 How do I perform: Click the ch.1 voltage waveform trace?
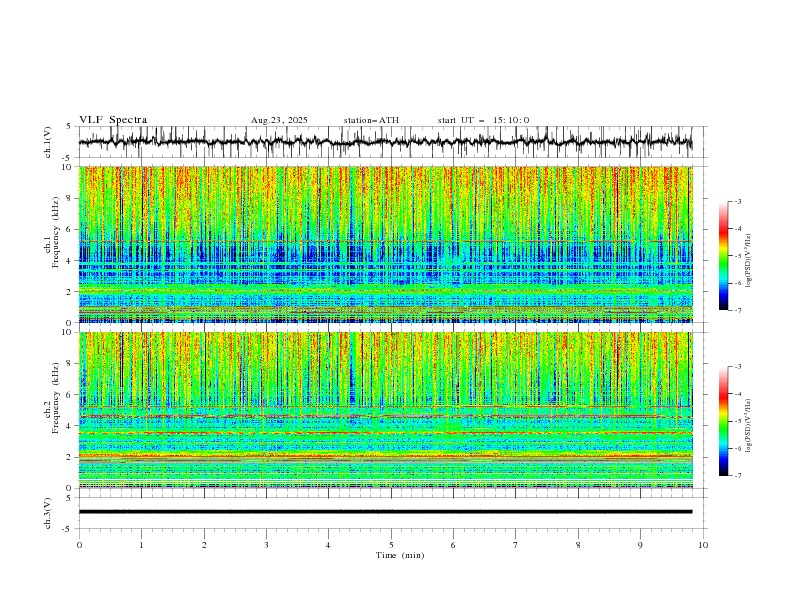[385, 142]
